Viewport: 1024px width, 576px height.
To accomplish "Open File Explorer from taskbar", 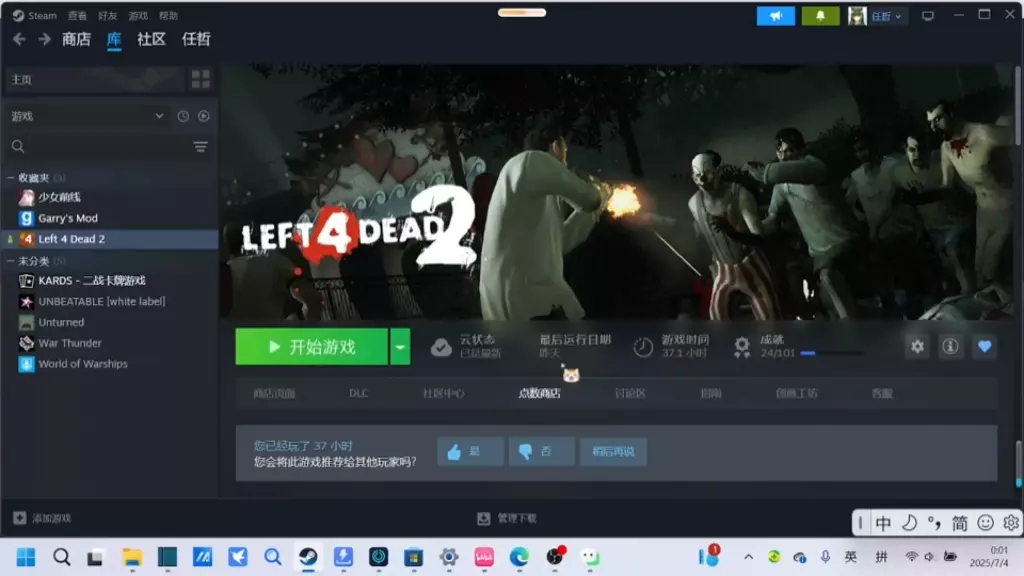I will tap(132, 557).
